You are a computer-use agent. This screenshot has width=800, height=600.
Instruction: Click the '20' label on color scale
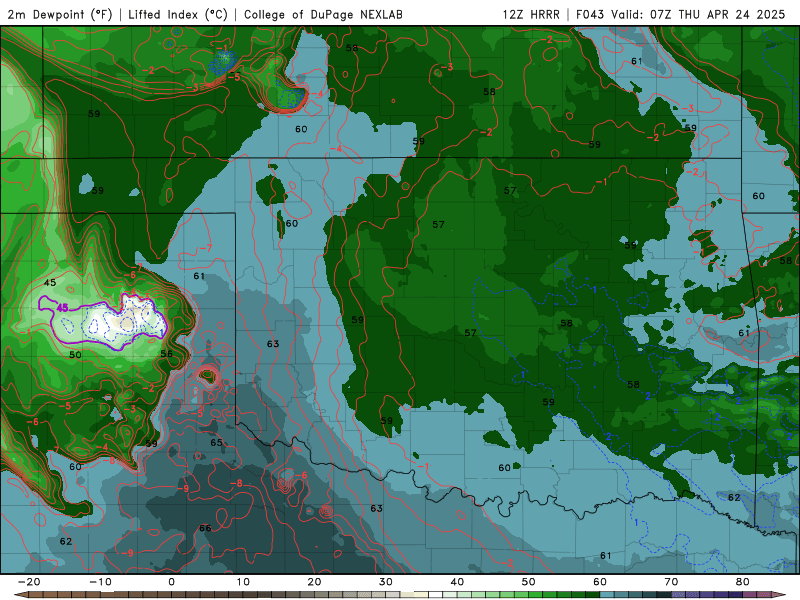pos(314,582)
